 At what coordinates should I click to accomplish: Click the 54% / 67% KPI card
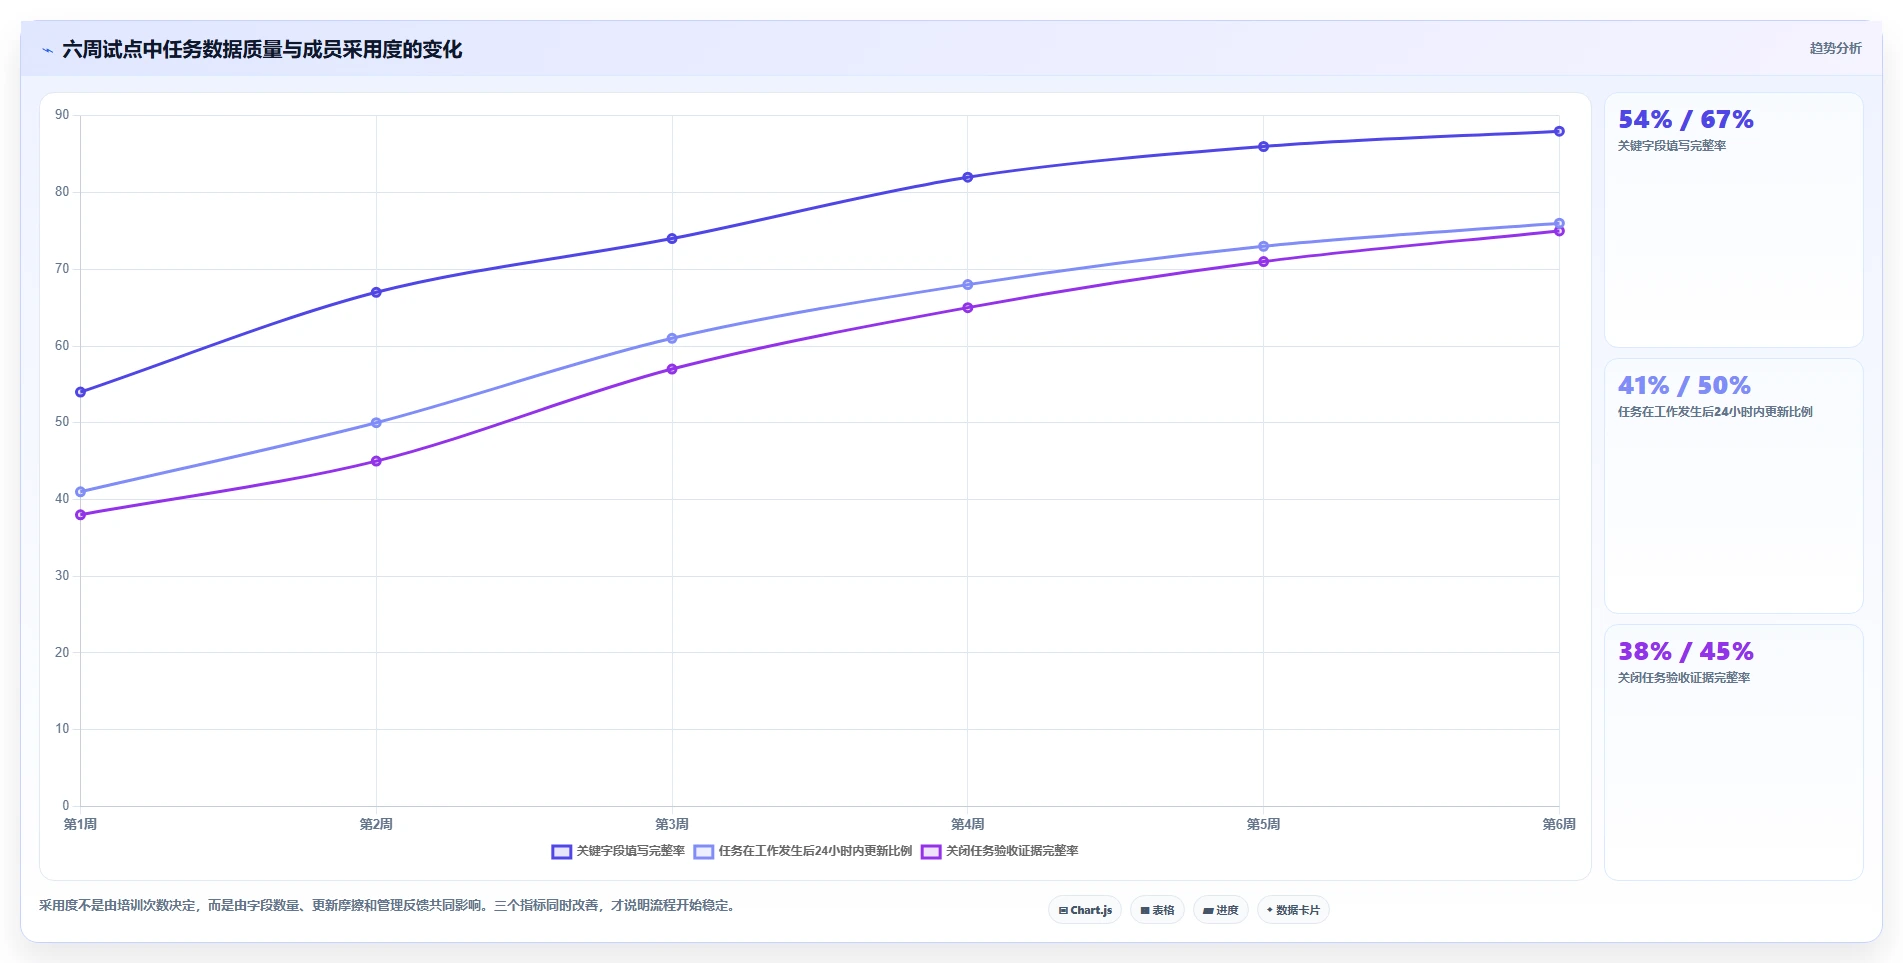1733,220
